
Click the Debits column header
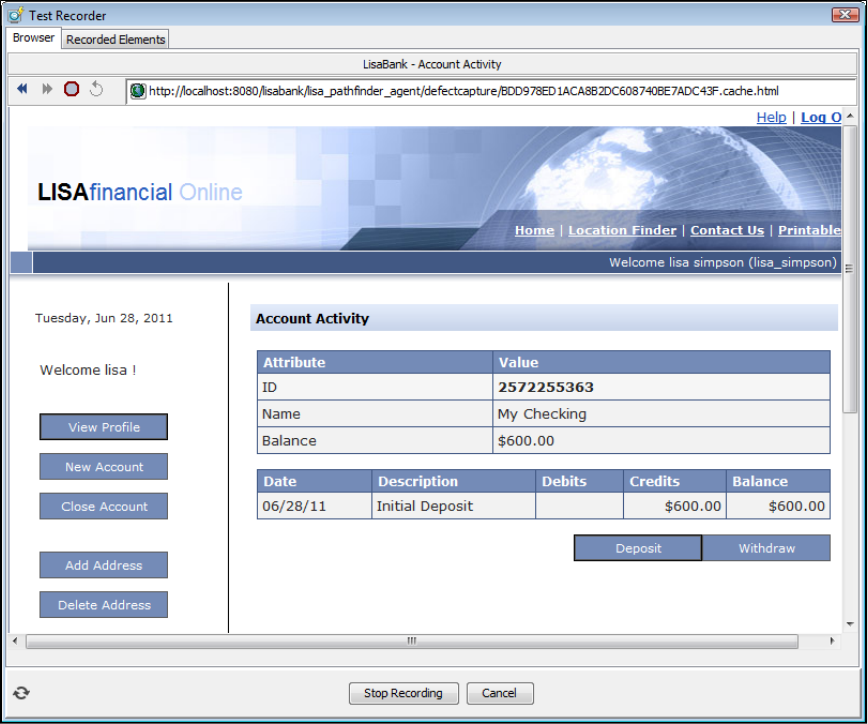tap(579, 481)
